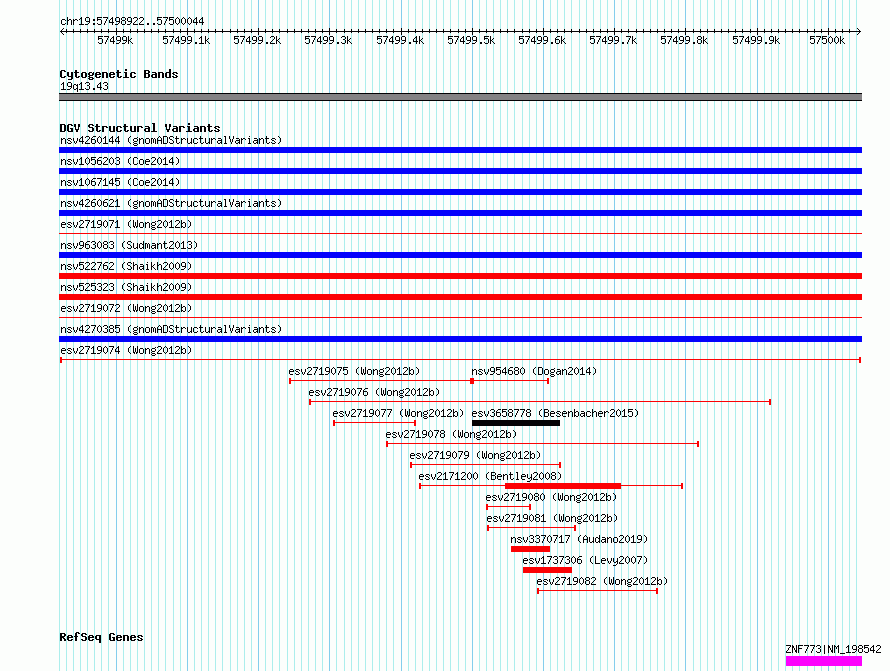The image size is (890, 671).
Task: Open the nsv1067145 (Coe2014) variant
Action: [x=120, y=182]
